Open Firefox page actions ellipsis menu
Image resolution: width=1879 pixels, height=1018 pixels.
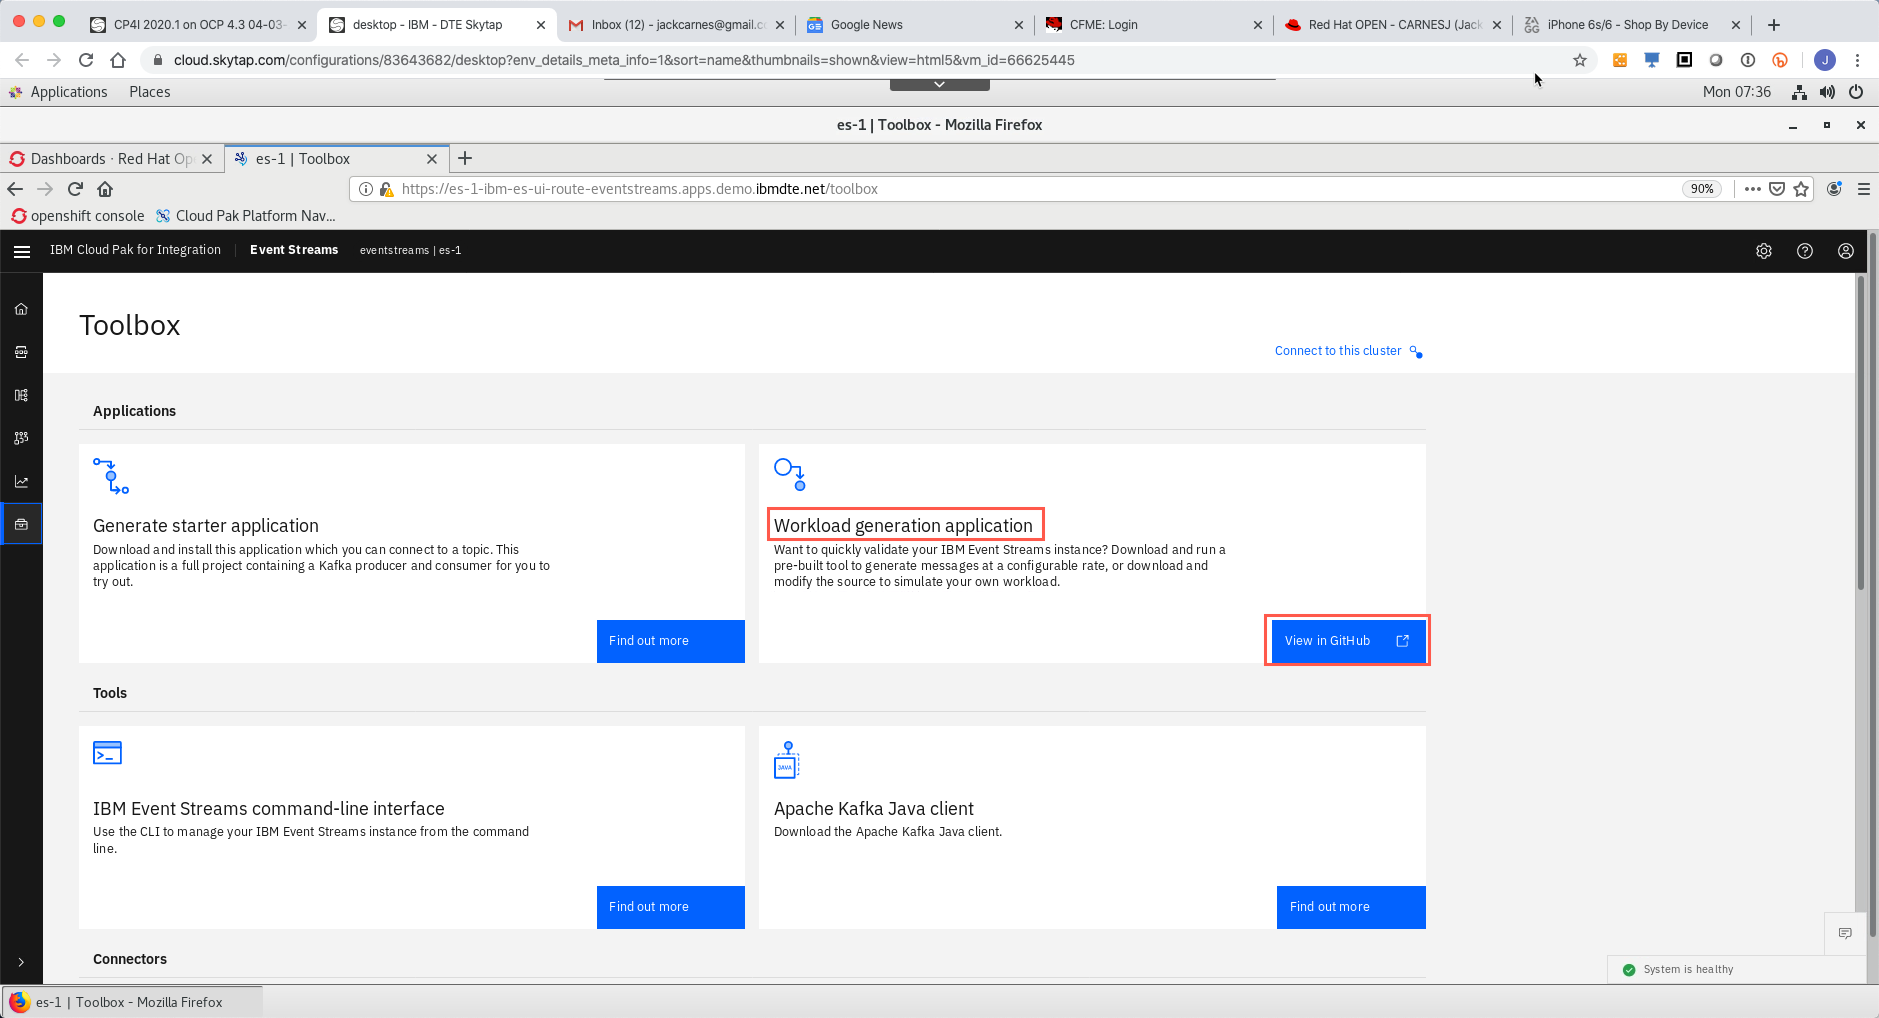(1752, 189)
